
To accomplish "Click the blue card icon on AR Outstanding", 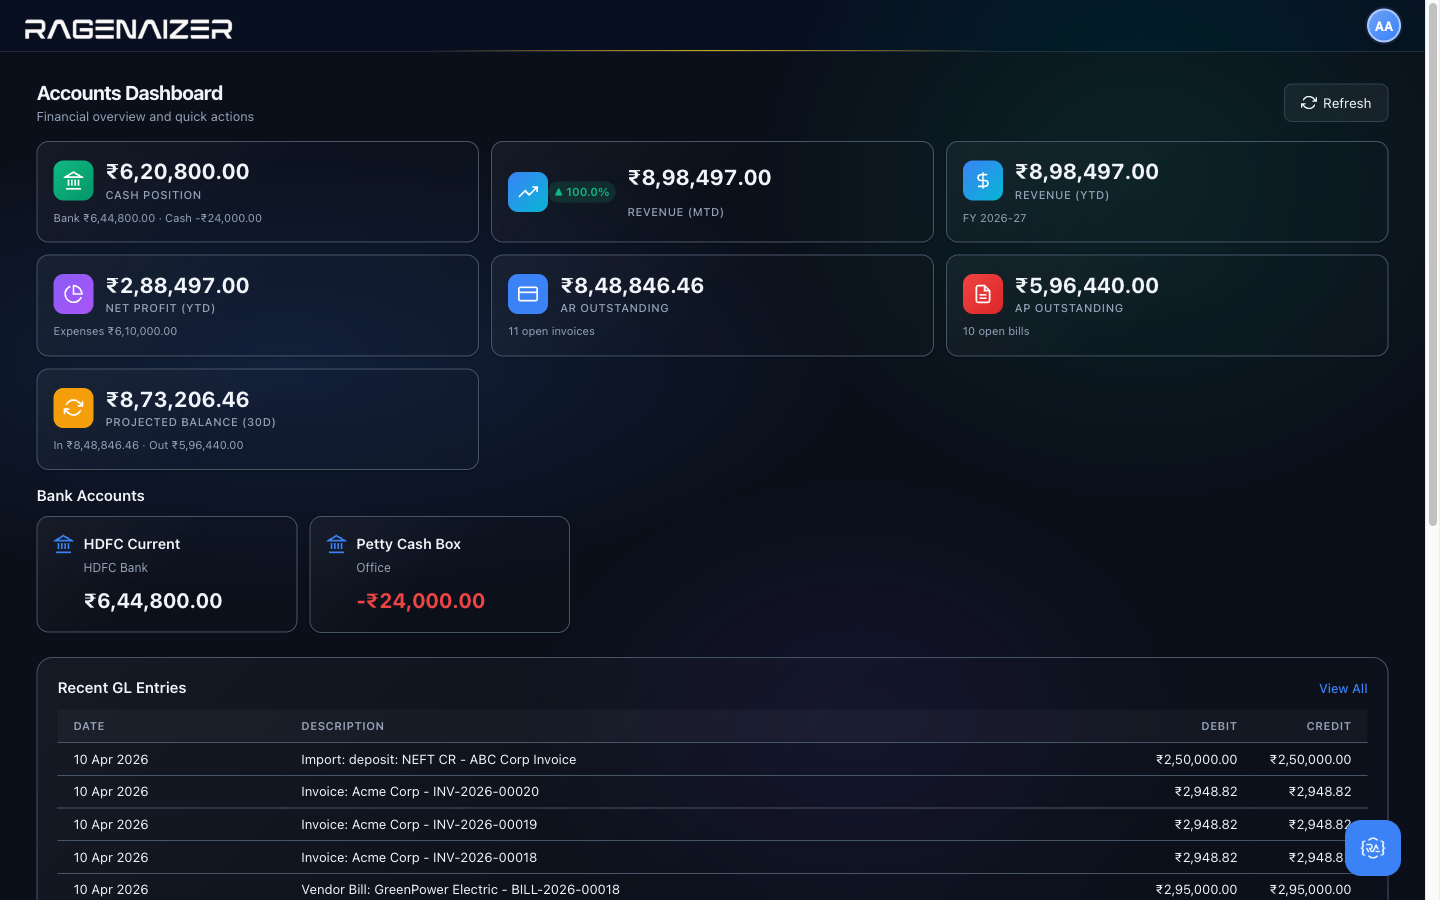I will pos(528,294).
